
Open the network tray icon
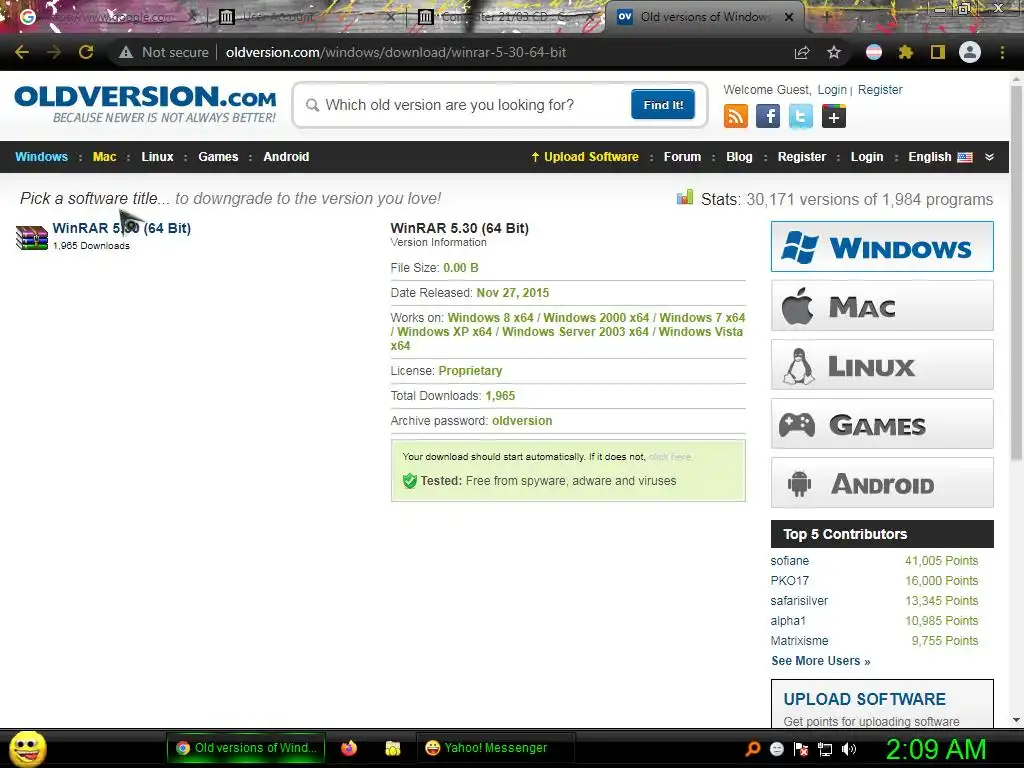pos(825,749)
